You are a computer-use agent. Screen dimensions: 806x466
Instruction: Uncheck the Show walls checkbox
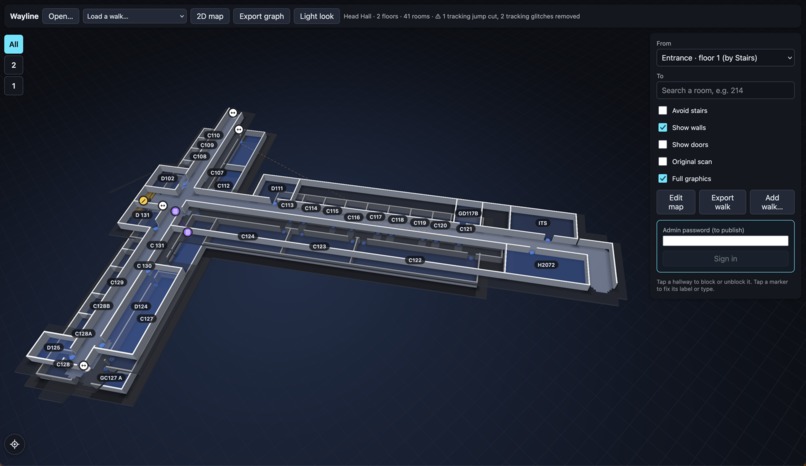click(x=663, y=127)
